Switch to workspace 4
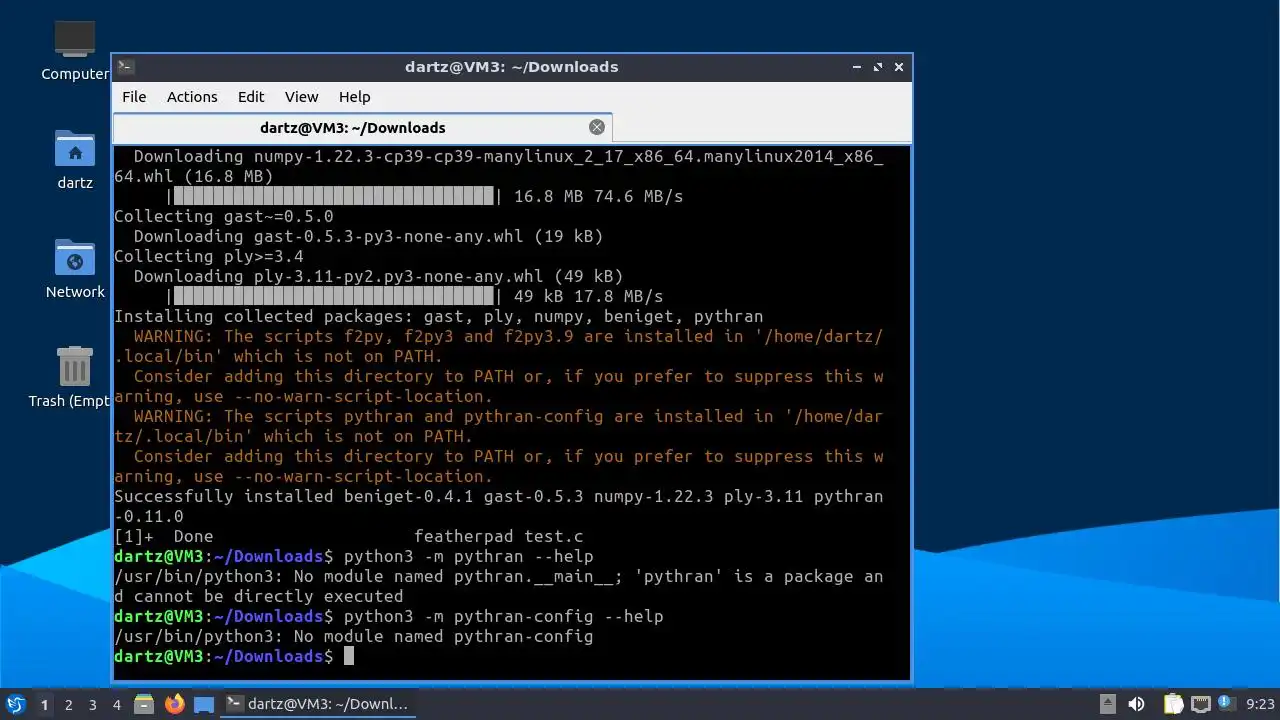The height and width of the screenshot is (720, 1280). (116, 705)
